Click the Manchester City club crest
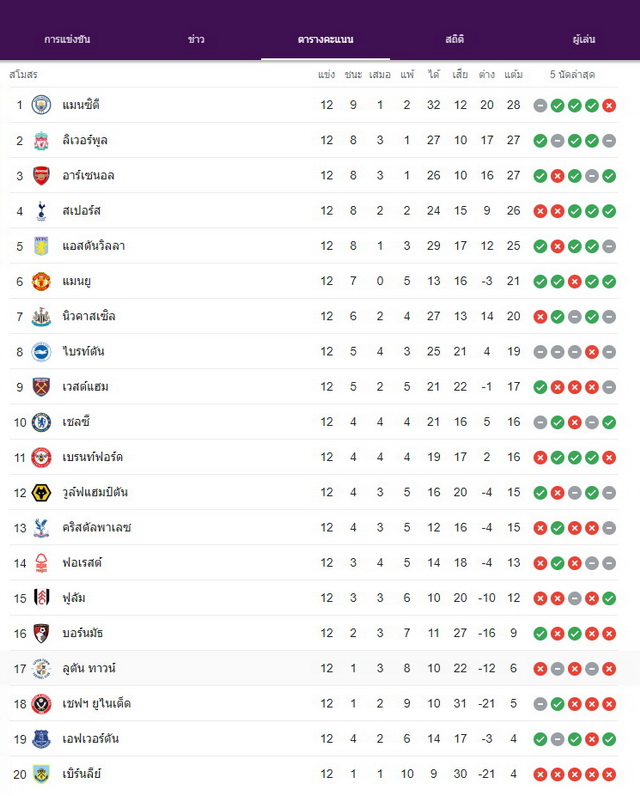Image resolution: width=640 pixels, height=796 pixels. click(x=41, y=105)
